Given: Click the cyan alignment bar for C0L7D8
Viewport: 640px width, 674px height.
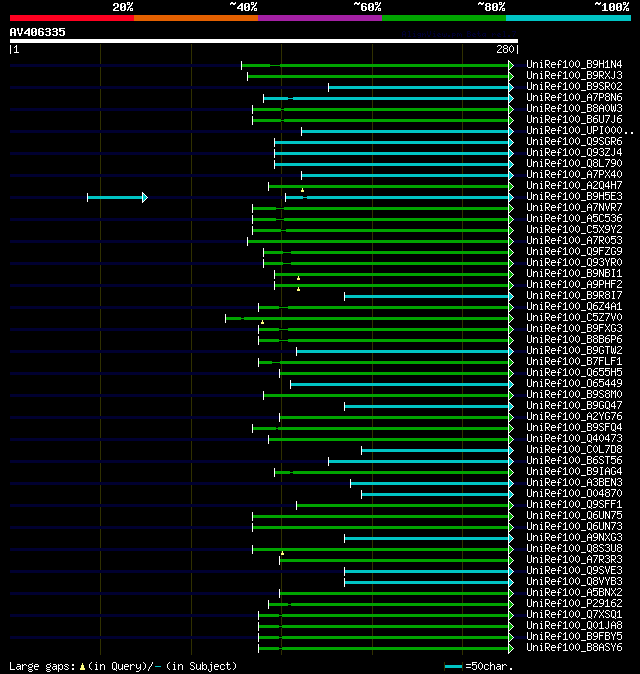Looking at the screenshot, I should [x=438, y=450].
